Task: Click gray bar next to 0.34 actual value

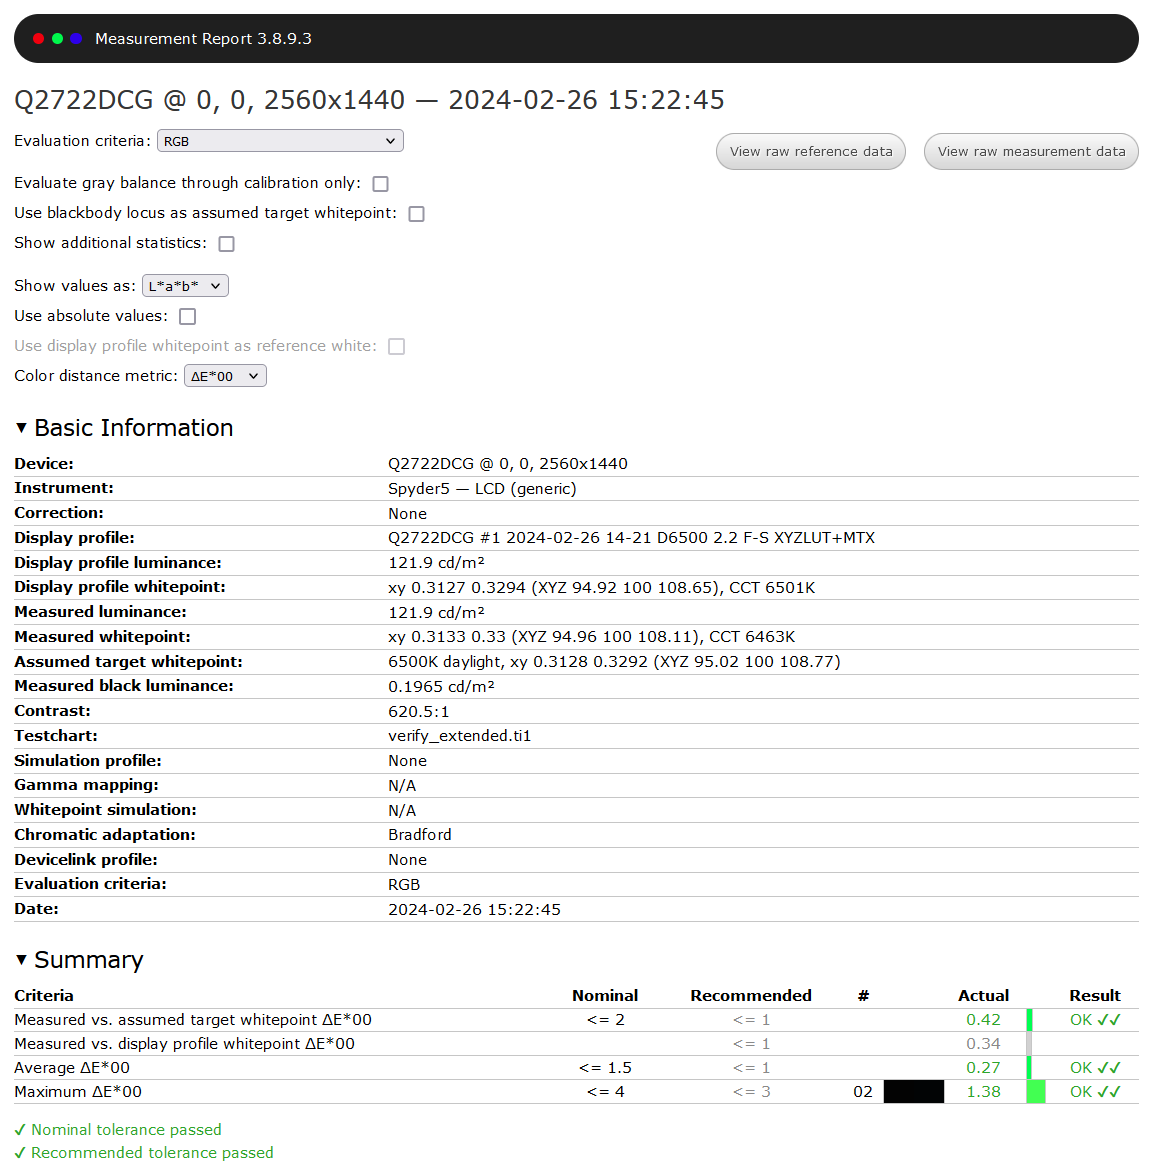Action: (1030, 1044)
